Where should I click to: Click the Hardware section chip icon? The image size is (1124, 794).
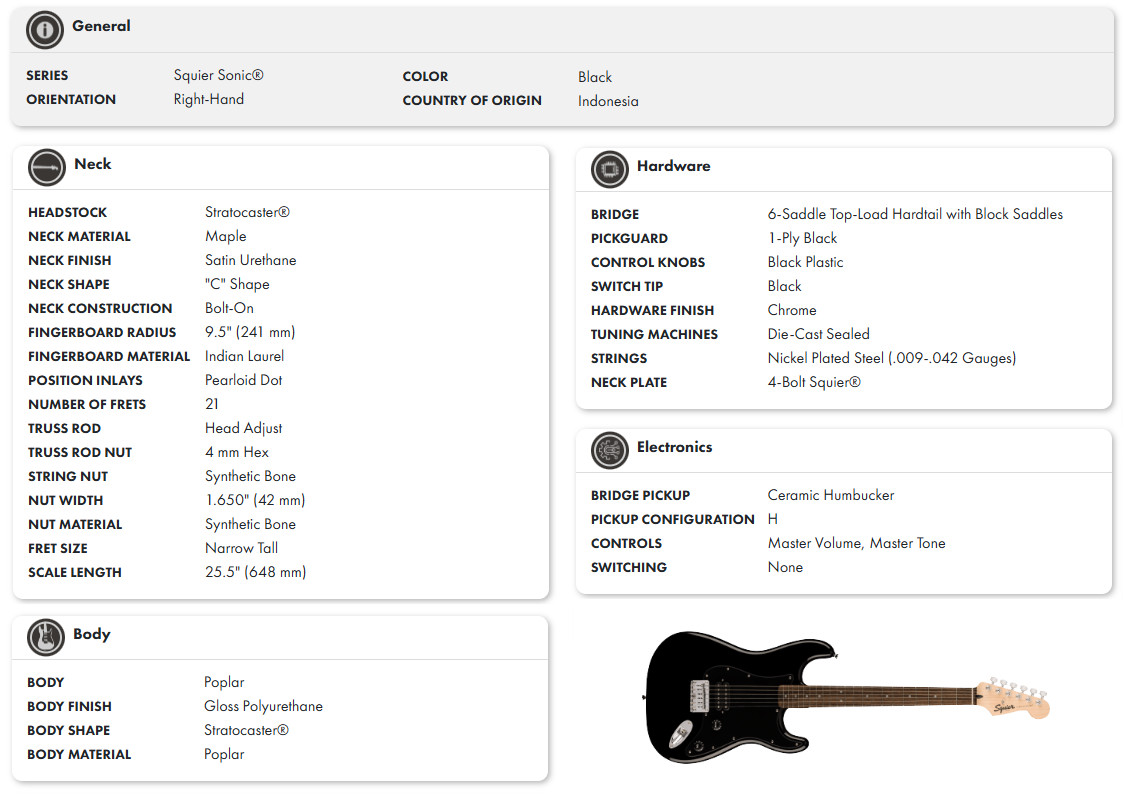[x=609, y=170]
